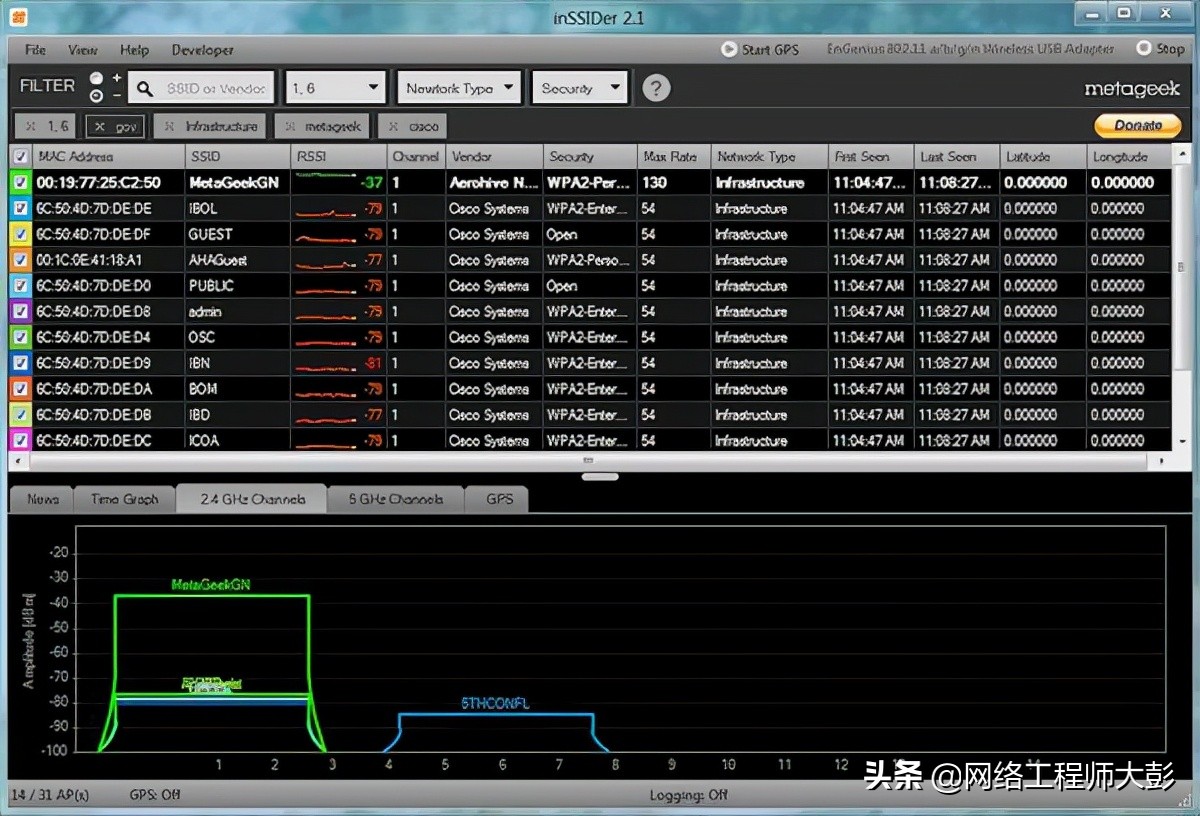
Task: Remove the 'Infrastructure' filter tag
Action: pos(170,127)
